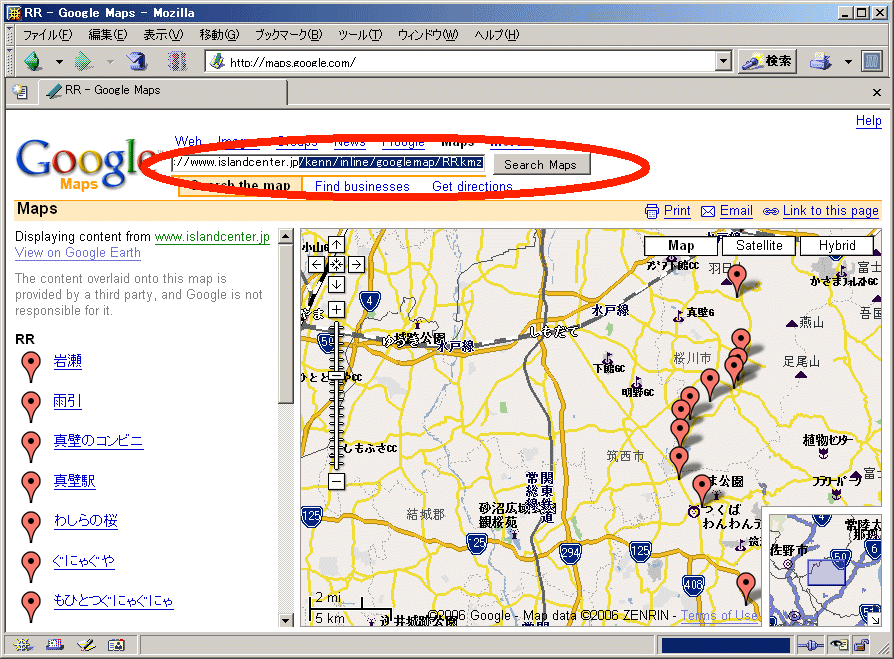Pan the map down with arrow
Image resolution: width=894 pixels, height=659 pixels.
[336, 284]
